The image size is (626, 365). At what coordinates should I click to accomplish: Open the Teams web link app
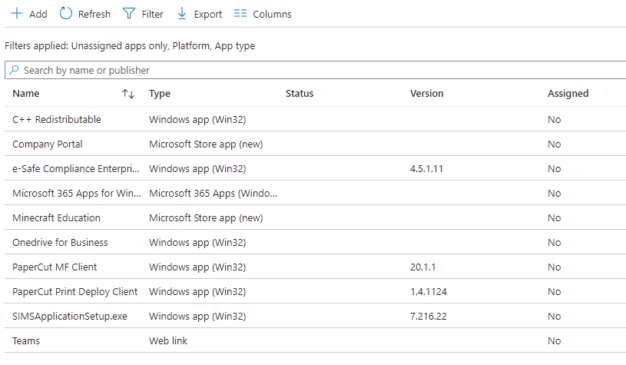pos(26,341)
